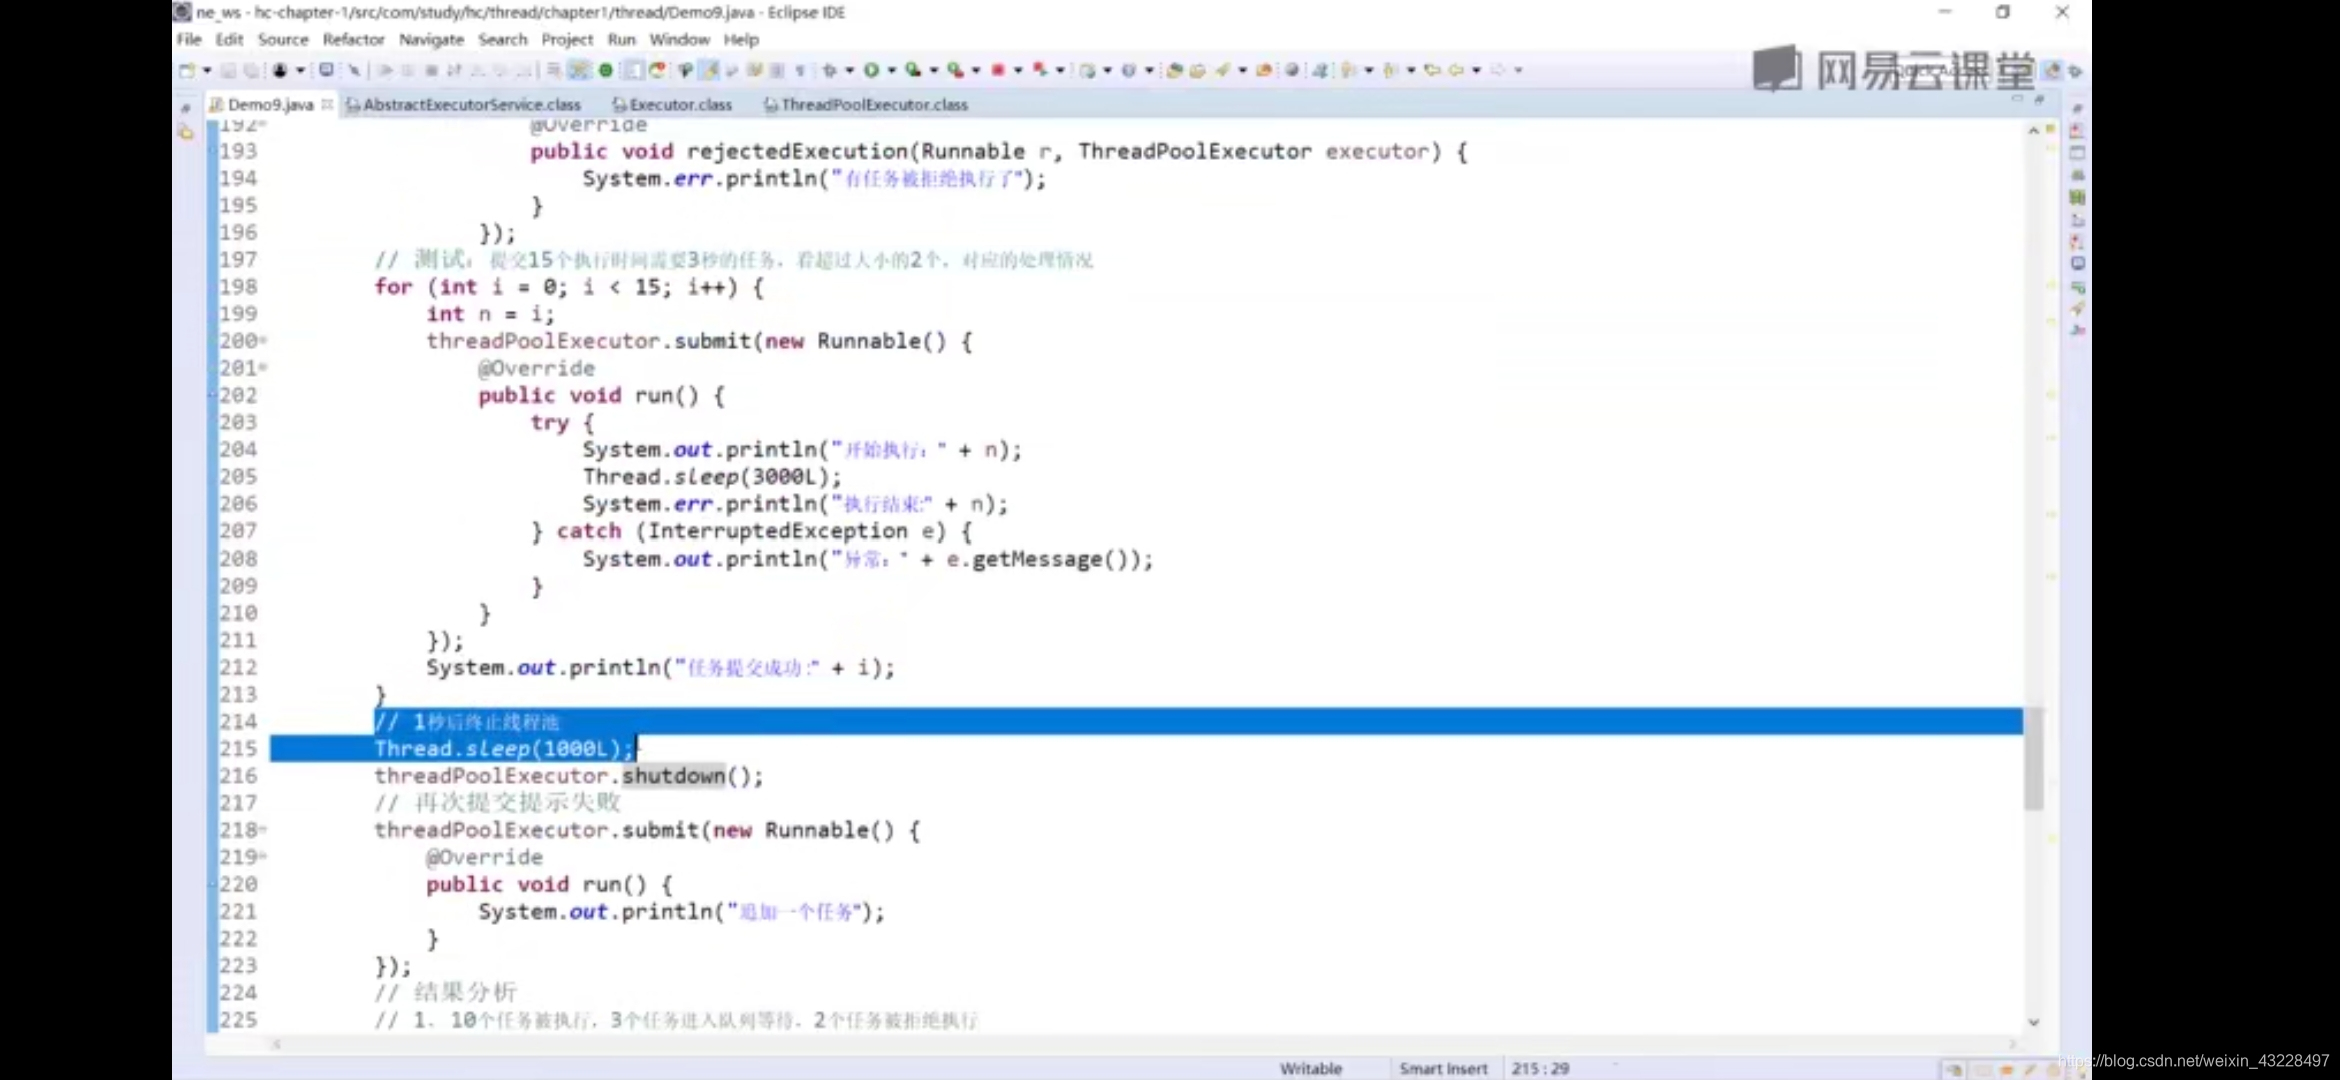Toggle Use Step Filters button
This screenshot has width=2340, height=1080.
point(579,70)
